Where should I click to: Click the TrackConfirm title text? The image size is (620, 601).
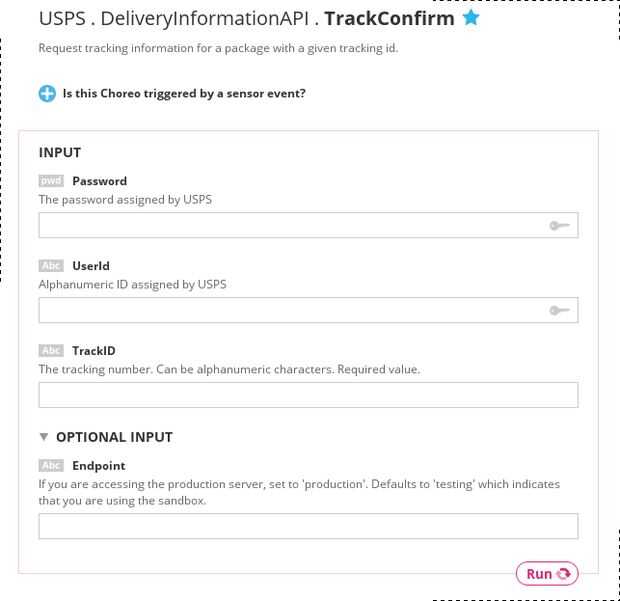389,19
